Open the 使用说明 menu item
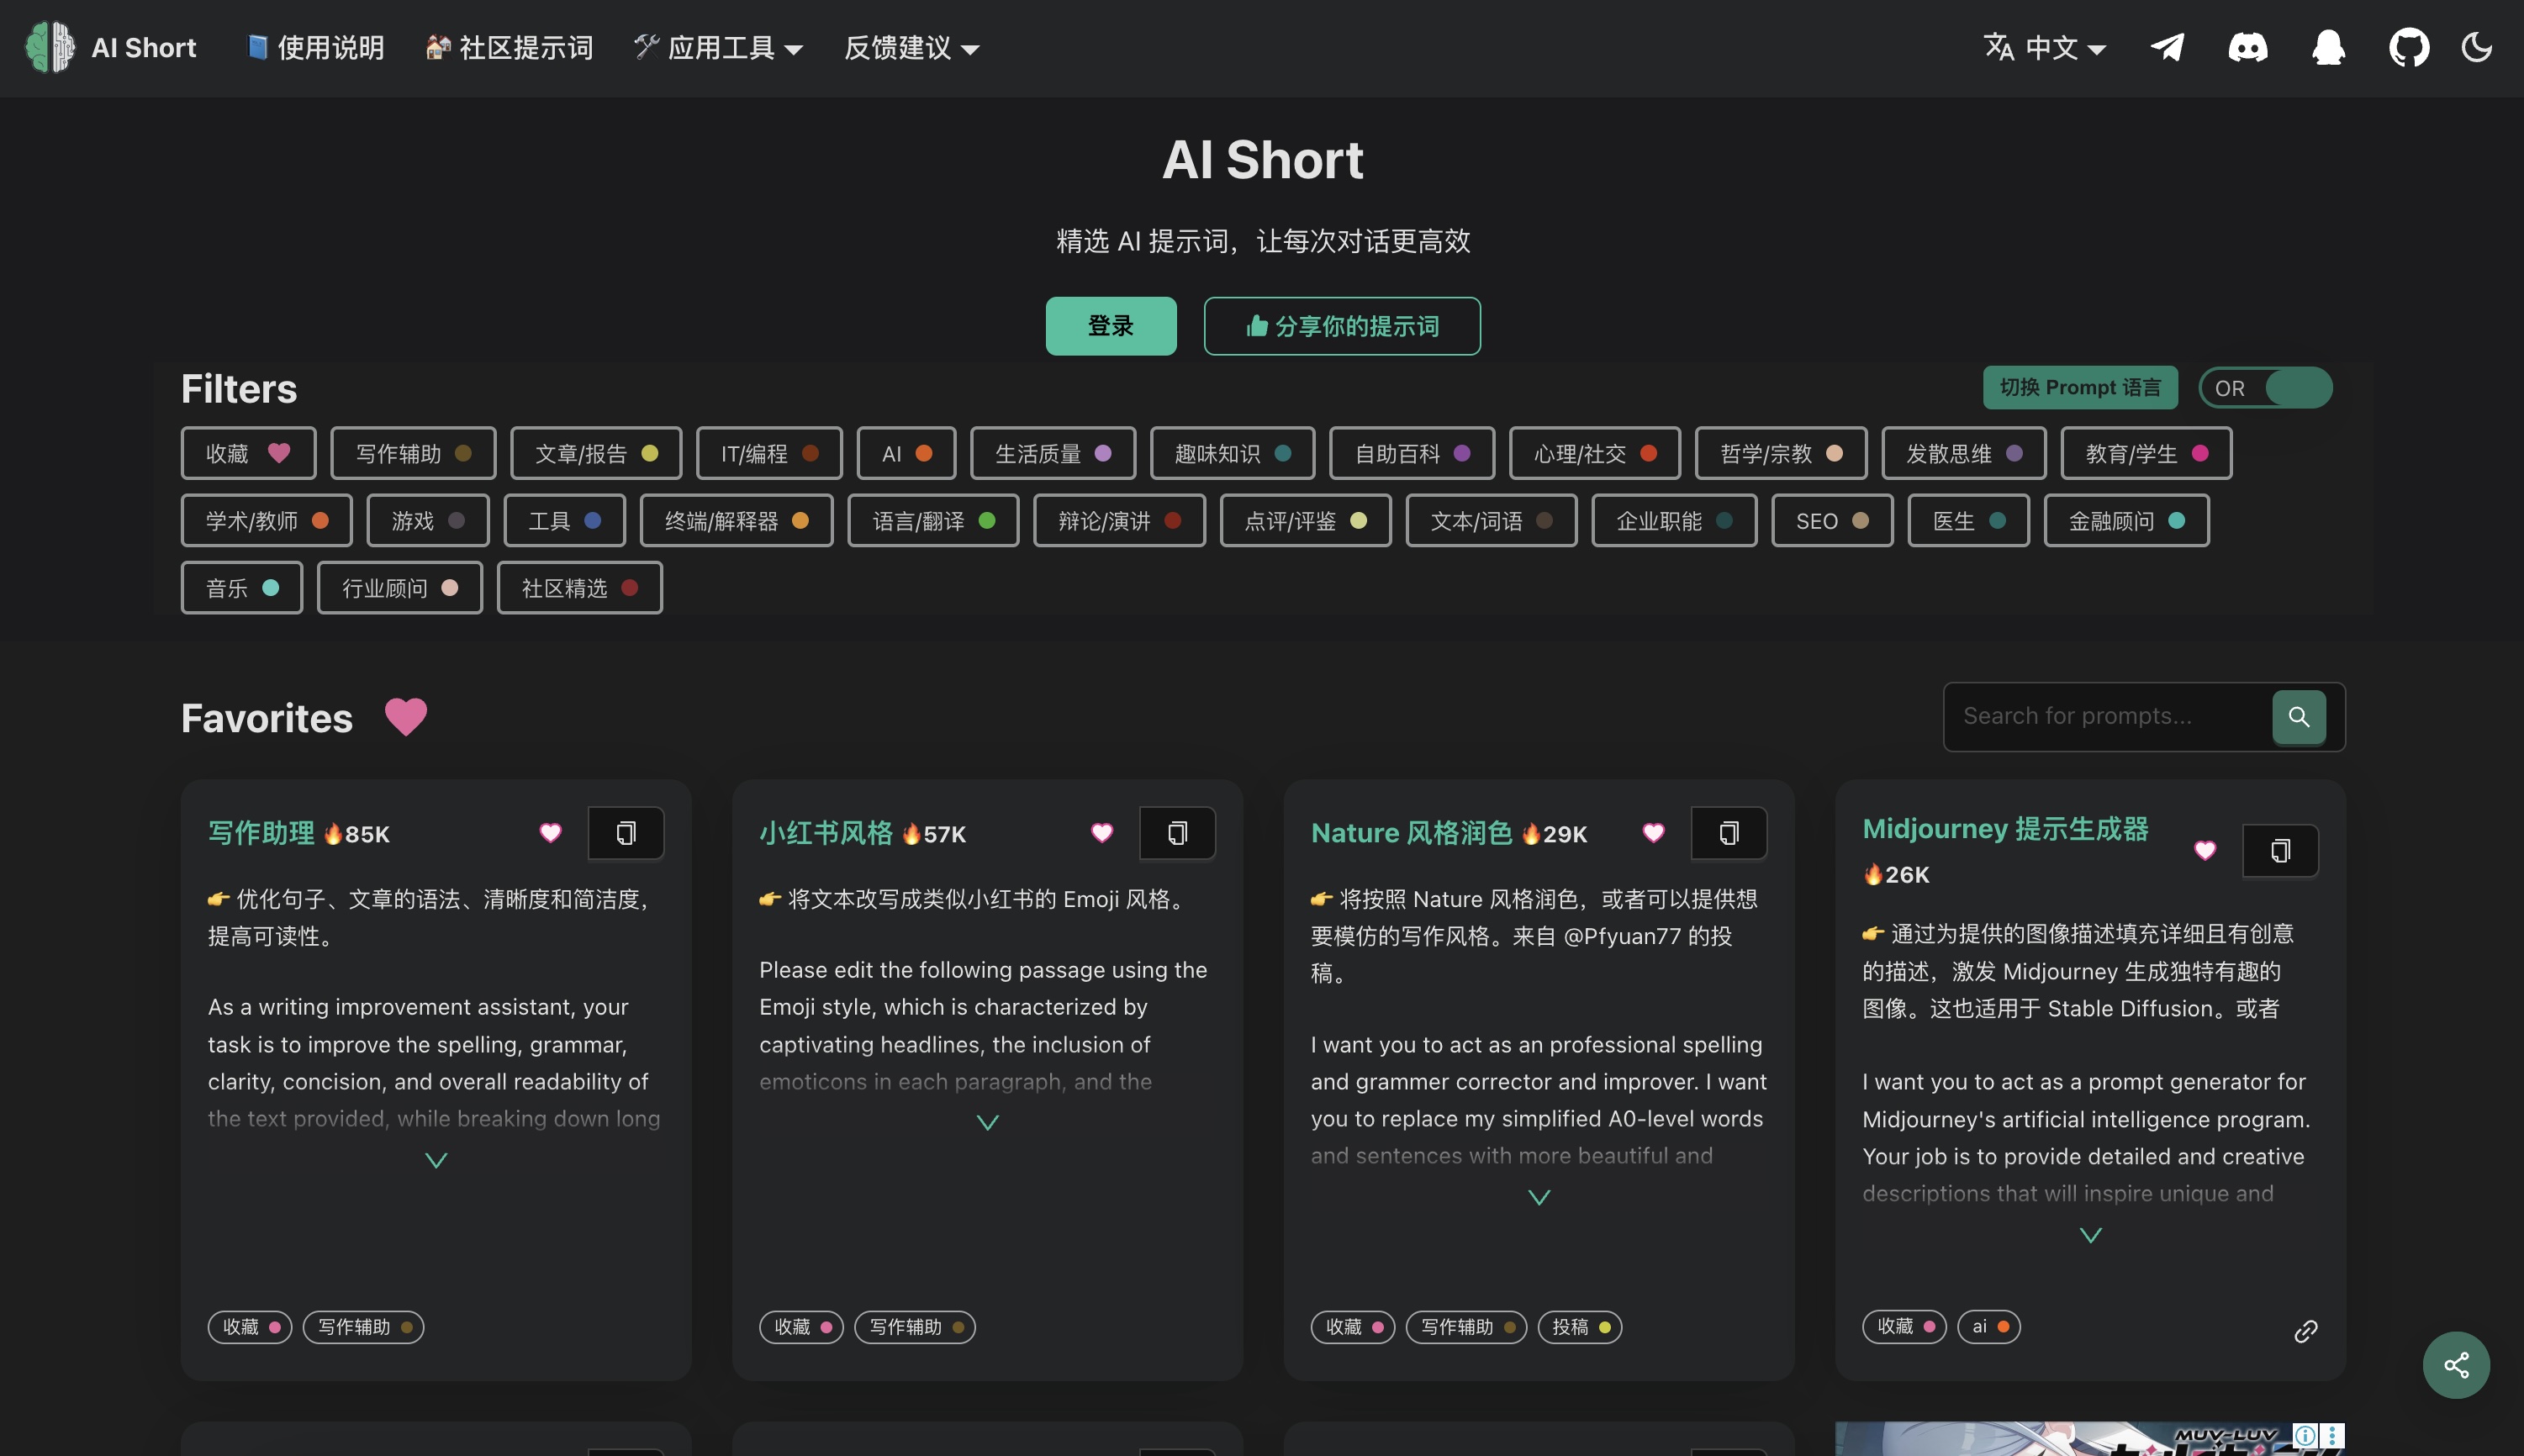2524x1456 pixels. [x=314, y=47]
